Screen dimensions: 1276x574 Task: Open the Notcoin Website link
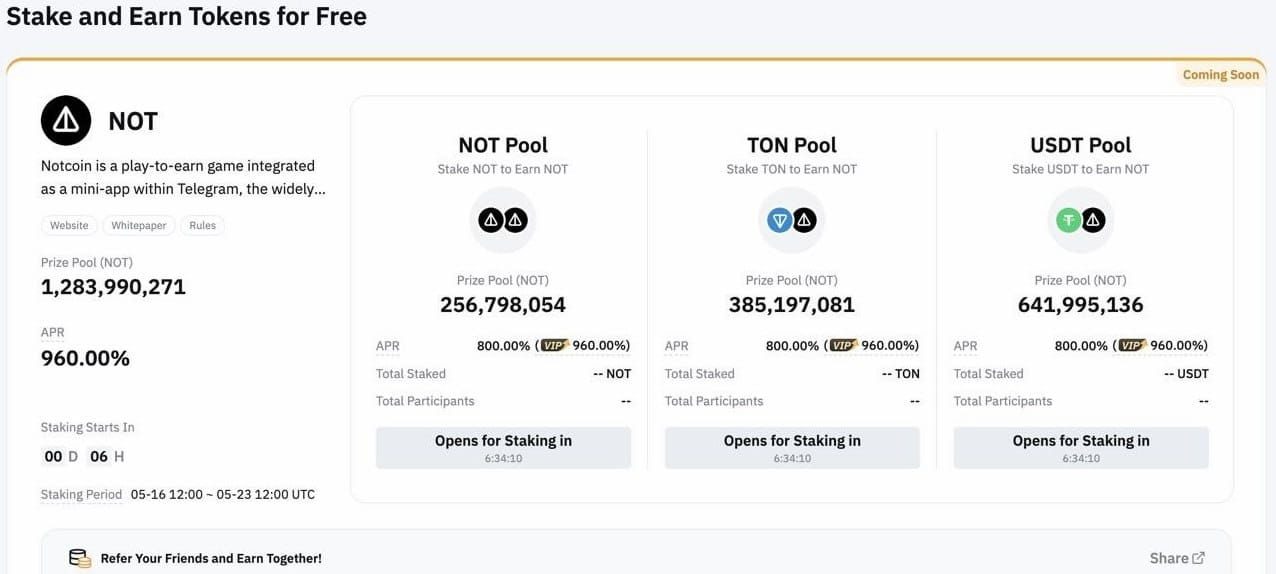70,226
